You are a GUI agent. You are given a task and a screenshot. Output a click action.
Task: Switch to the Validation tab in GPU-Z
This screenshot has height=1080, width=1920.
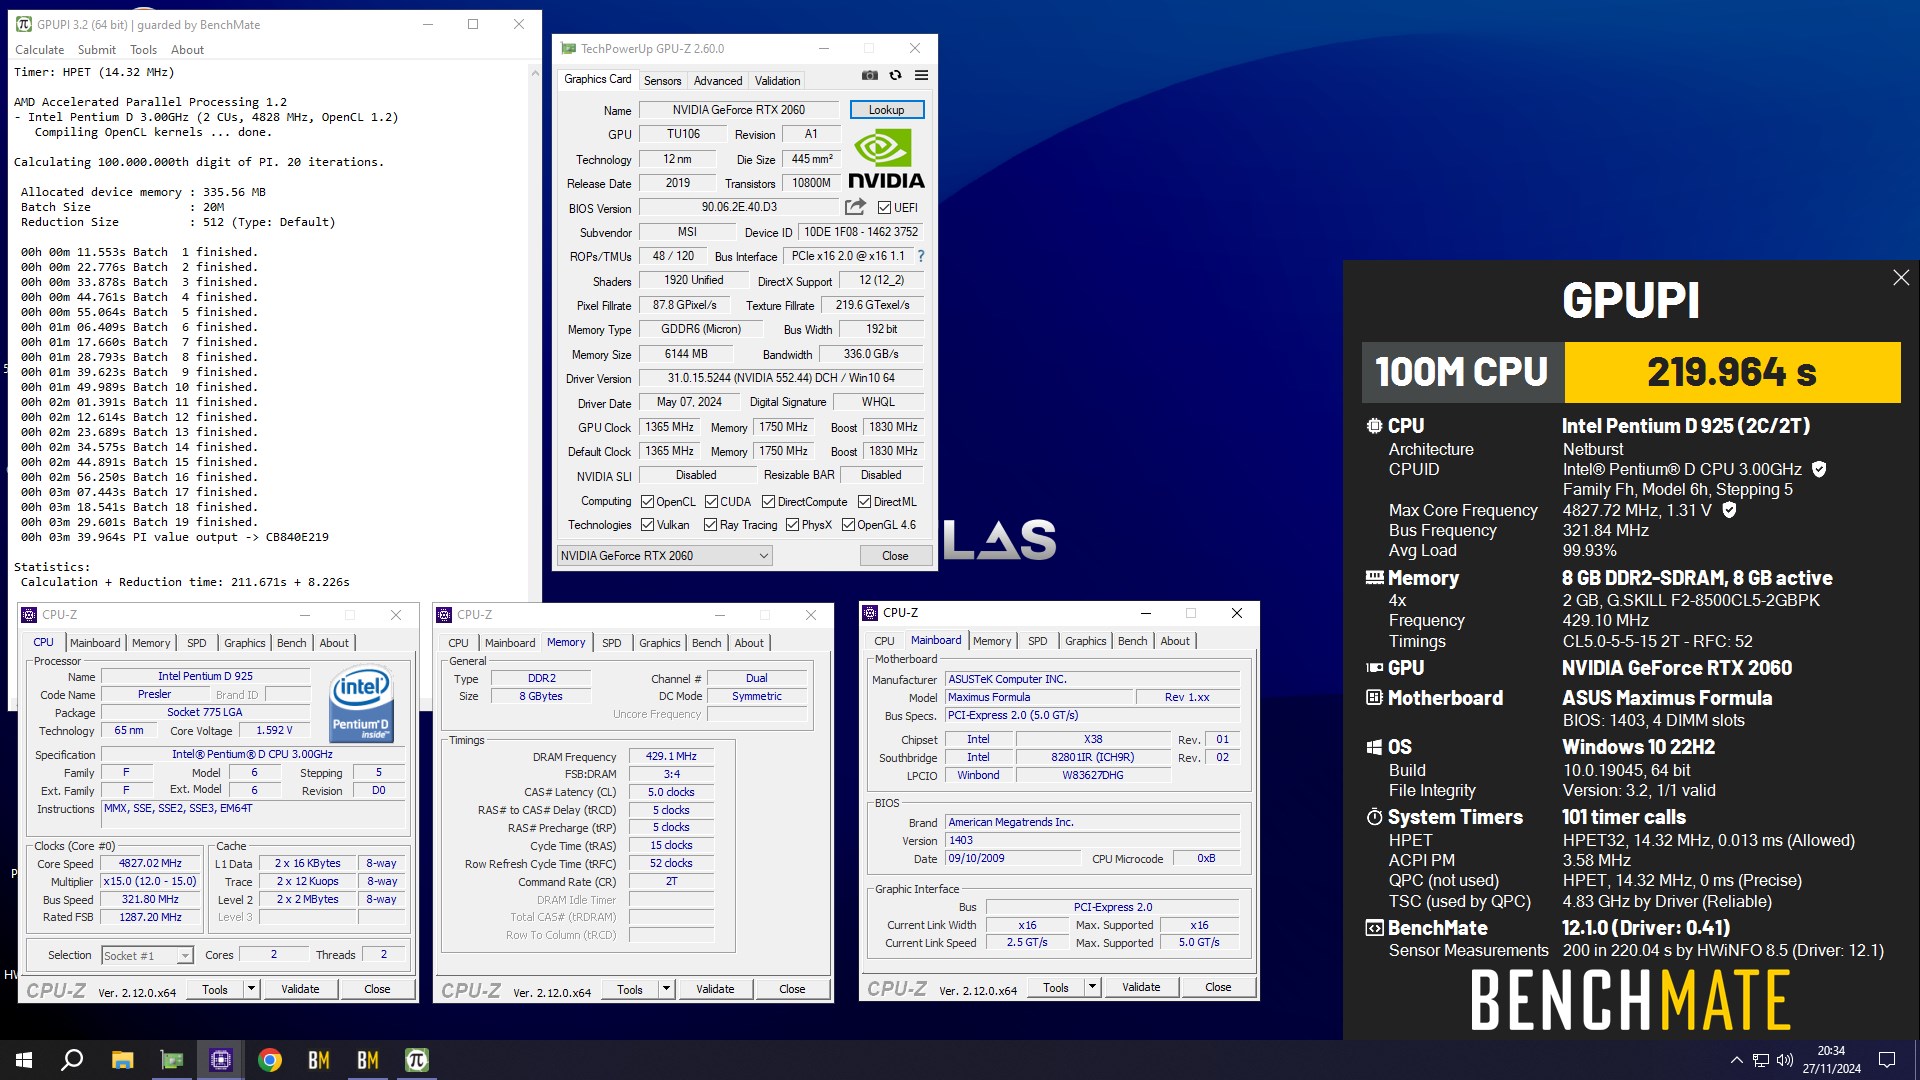coord(777,81)
